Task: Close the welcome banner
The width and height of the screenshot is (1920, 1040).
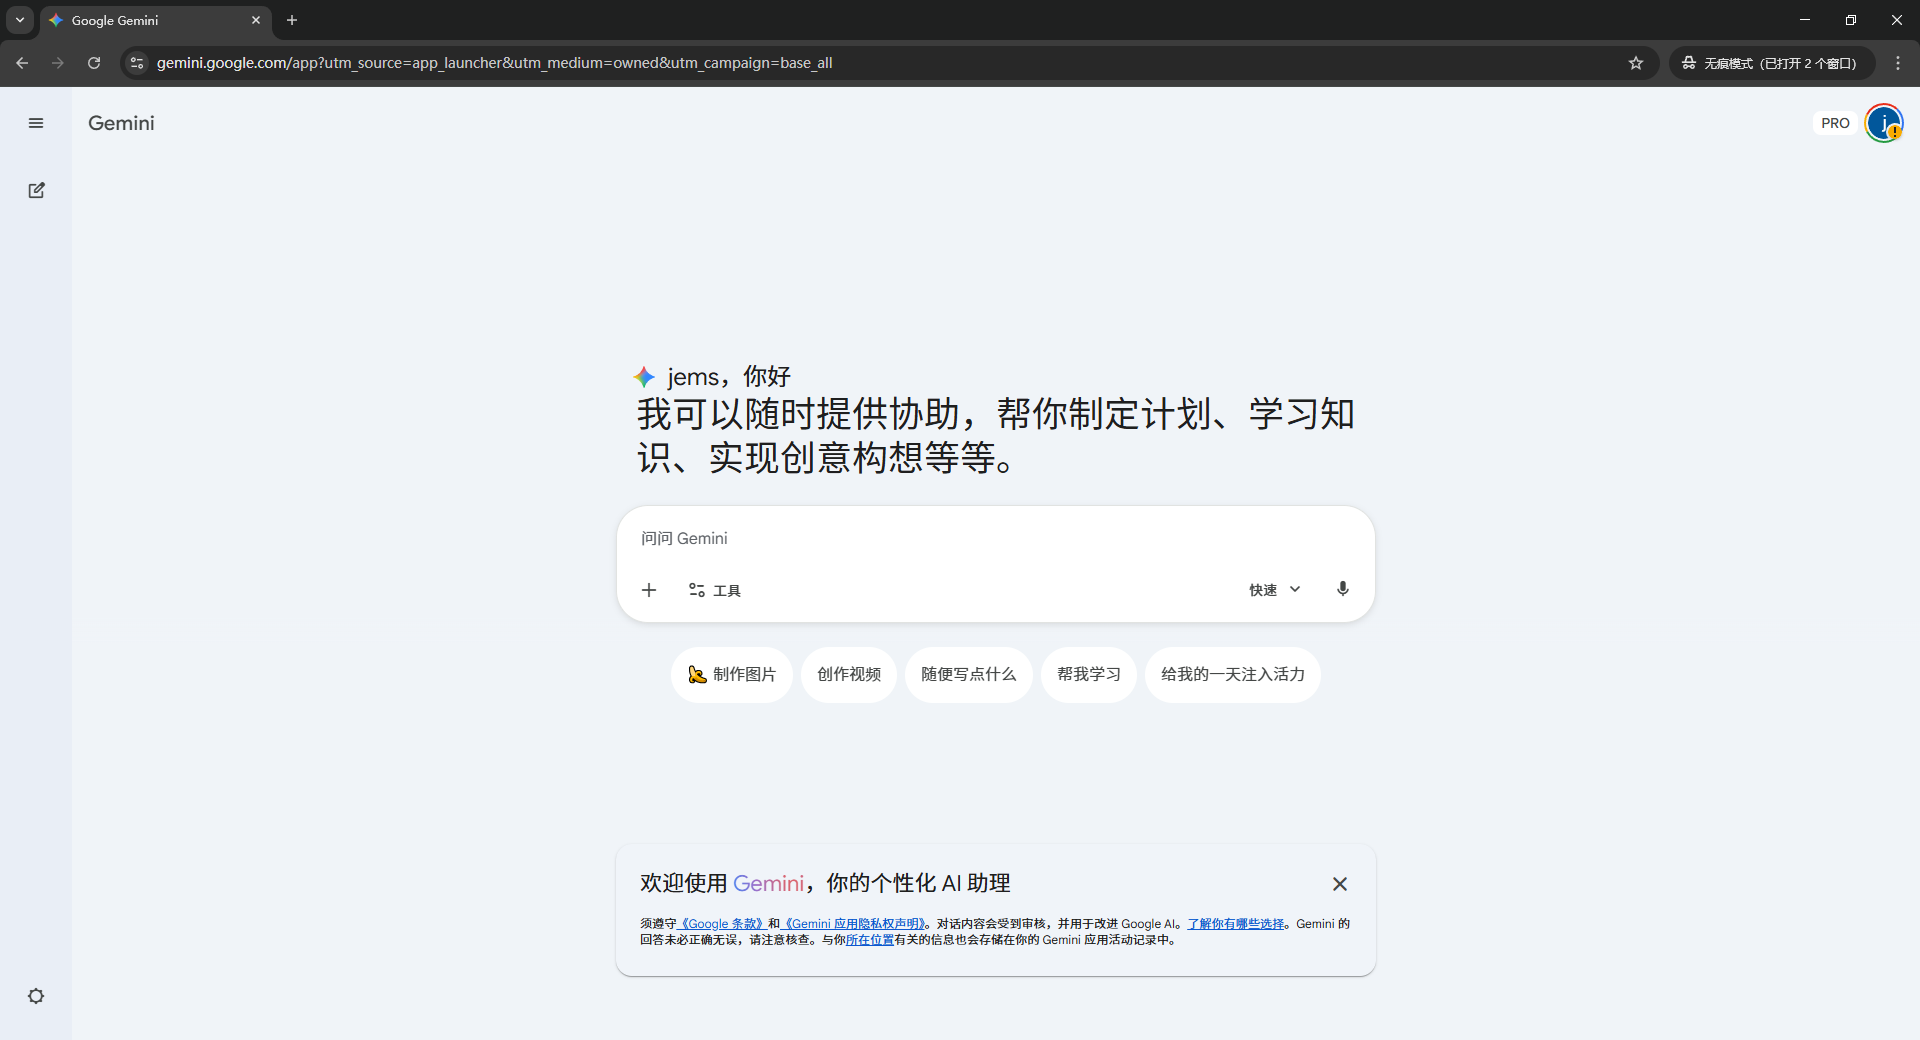Action: (1340, 884)
